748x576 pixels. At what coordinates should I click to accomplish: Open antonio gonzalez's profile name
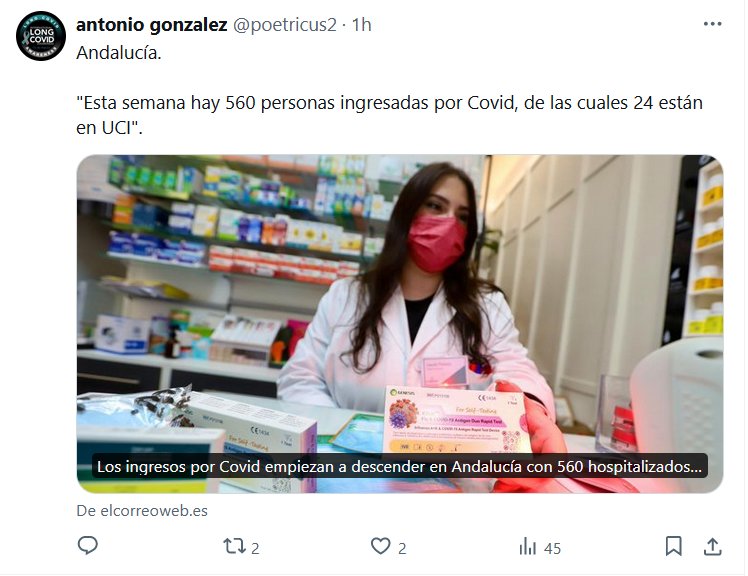pyautogui.click(x=152, y=25)
